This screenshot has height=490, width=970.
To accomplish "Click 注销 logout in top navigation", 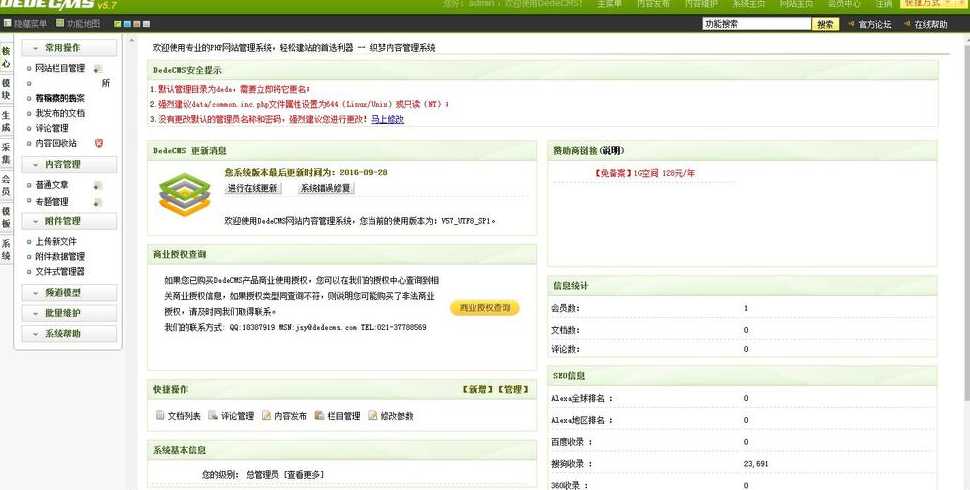I will (883, 4).
